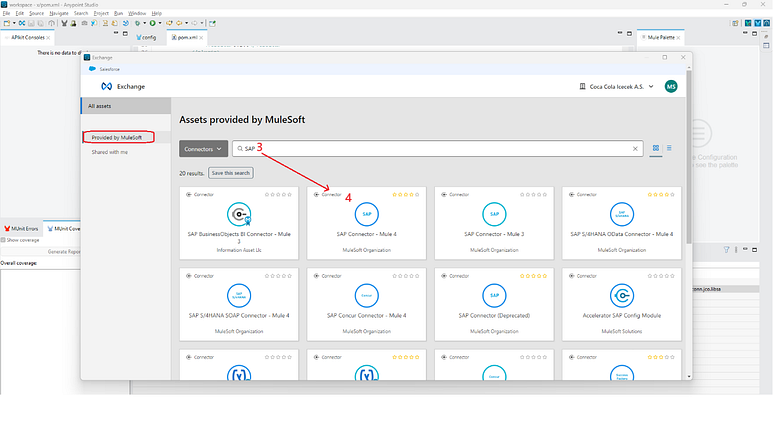Click the Save toolbar icon

point(31,23)
